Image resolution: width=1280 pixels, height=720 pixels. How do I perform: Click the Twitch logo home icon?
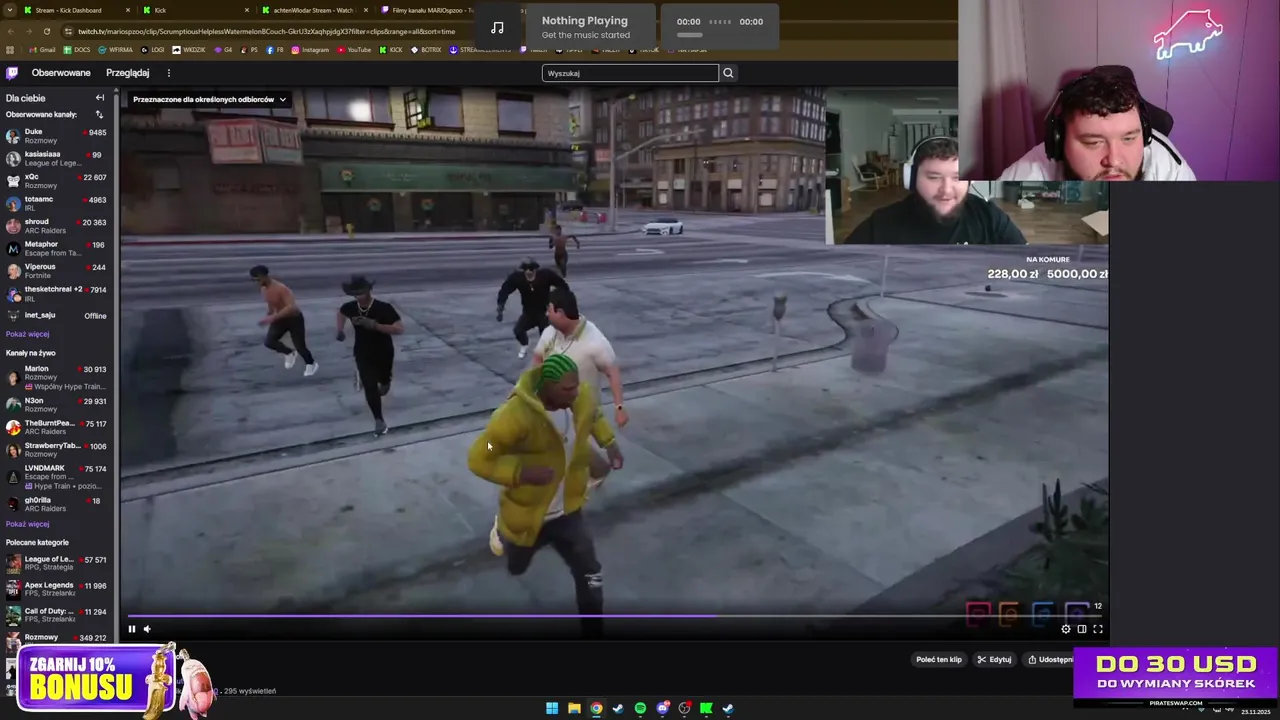[x=12, y=73]
